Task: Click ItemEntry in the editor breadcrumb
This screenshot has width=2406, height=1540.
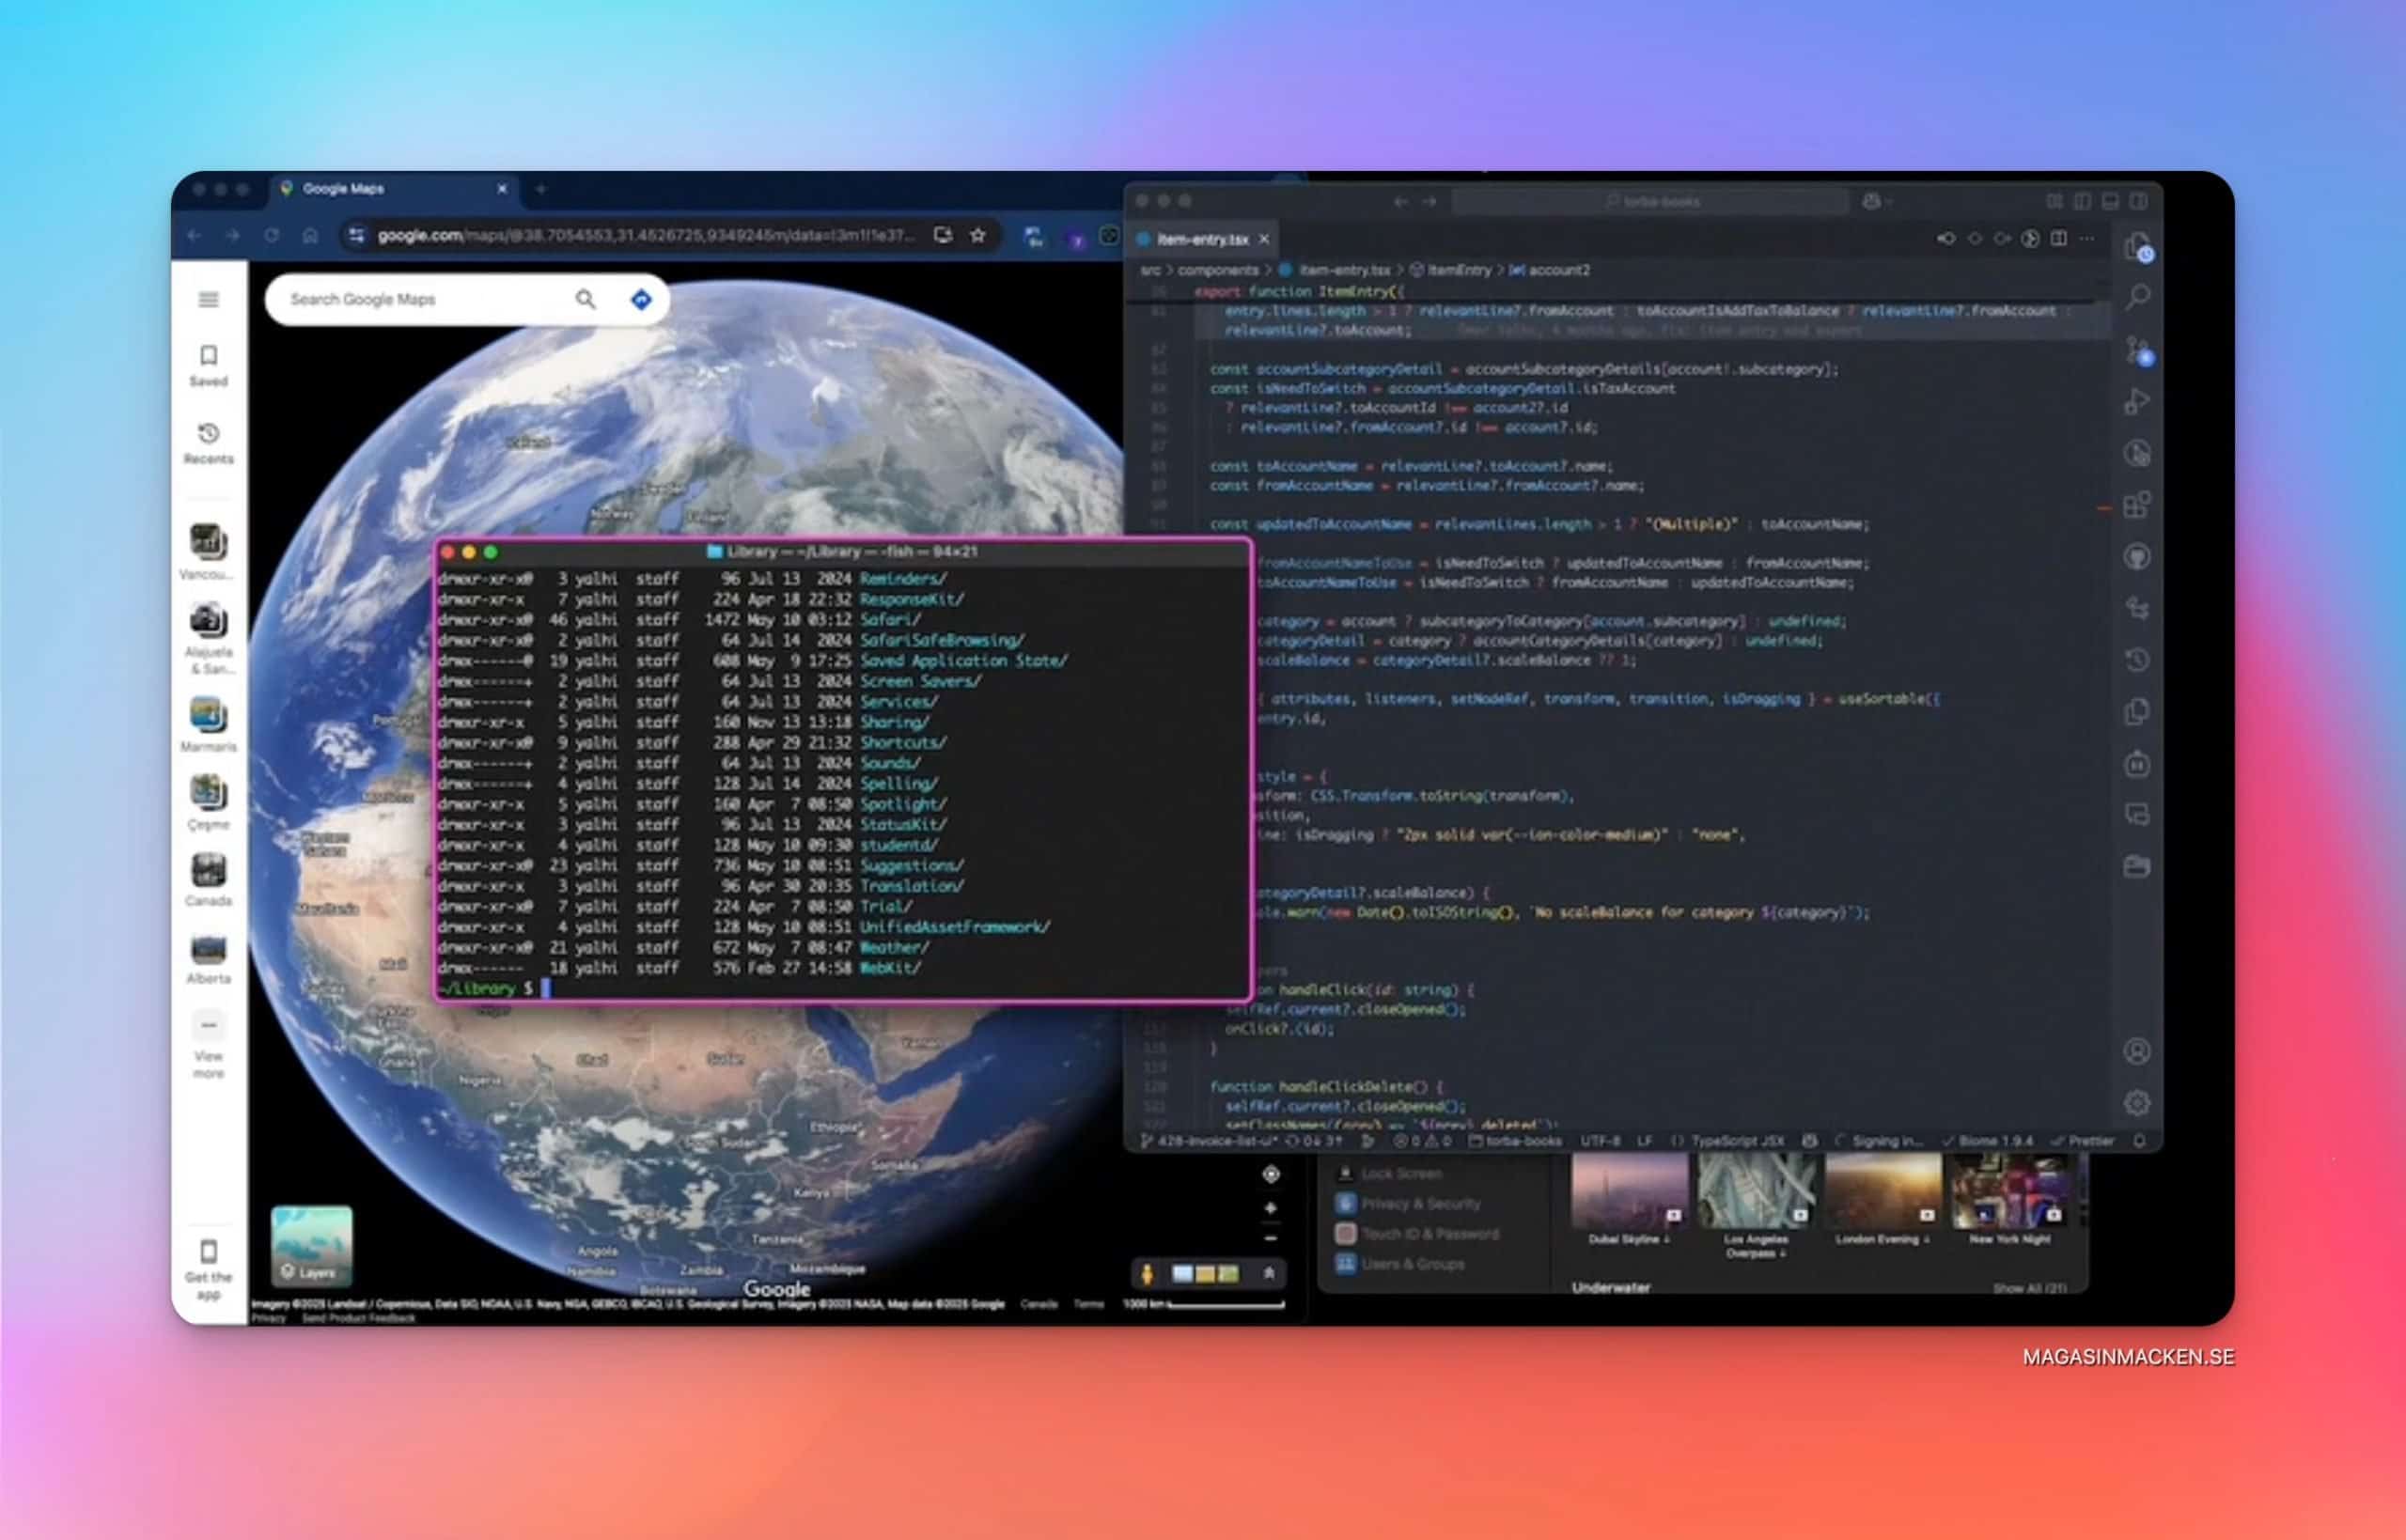Action: [x=1458, y=270]
